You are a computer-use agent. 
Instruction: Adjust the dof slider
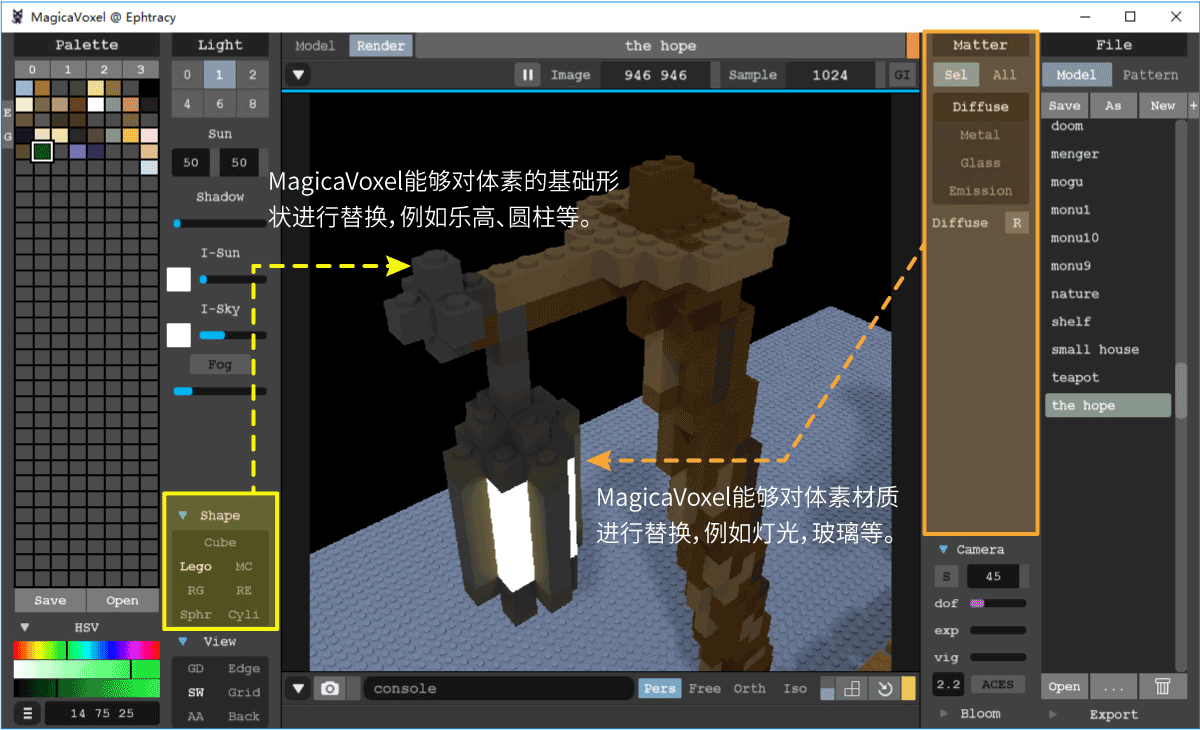click(x=998, y=604)
